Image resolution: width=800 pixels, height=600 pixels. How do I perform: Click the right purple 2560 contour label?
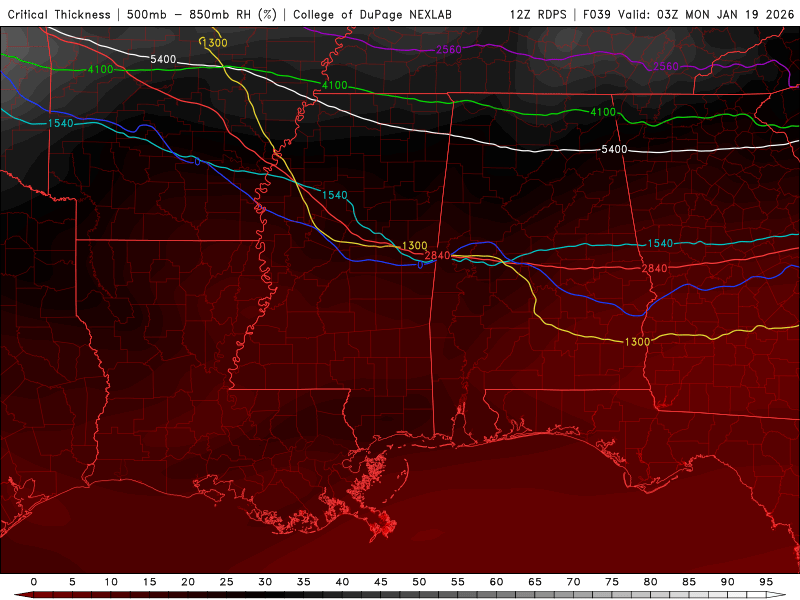pyautogui.click(x=666, y=67)
